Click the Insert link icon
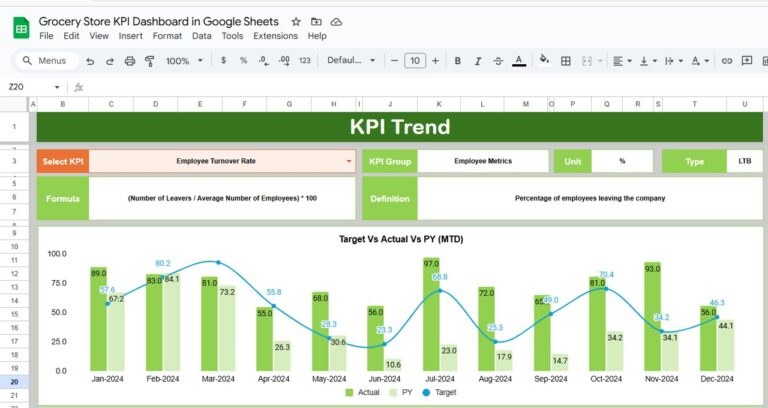The image size is (768, 408). point(727,61)
